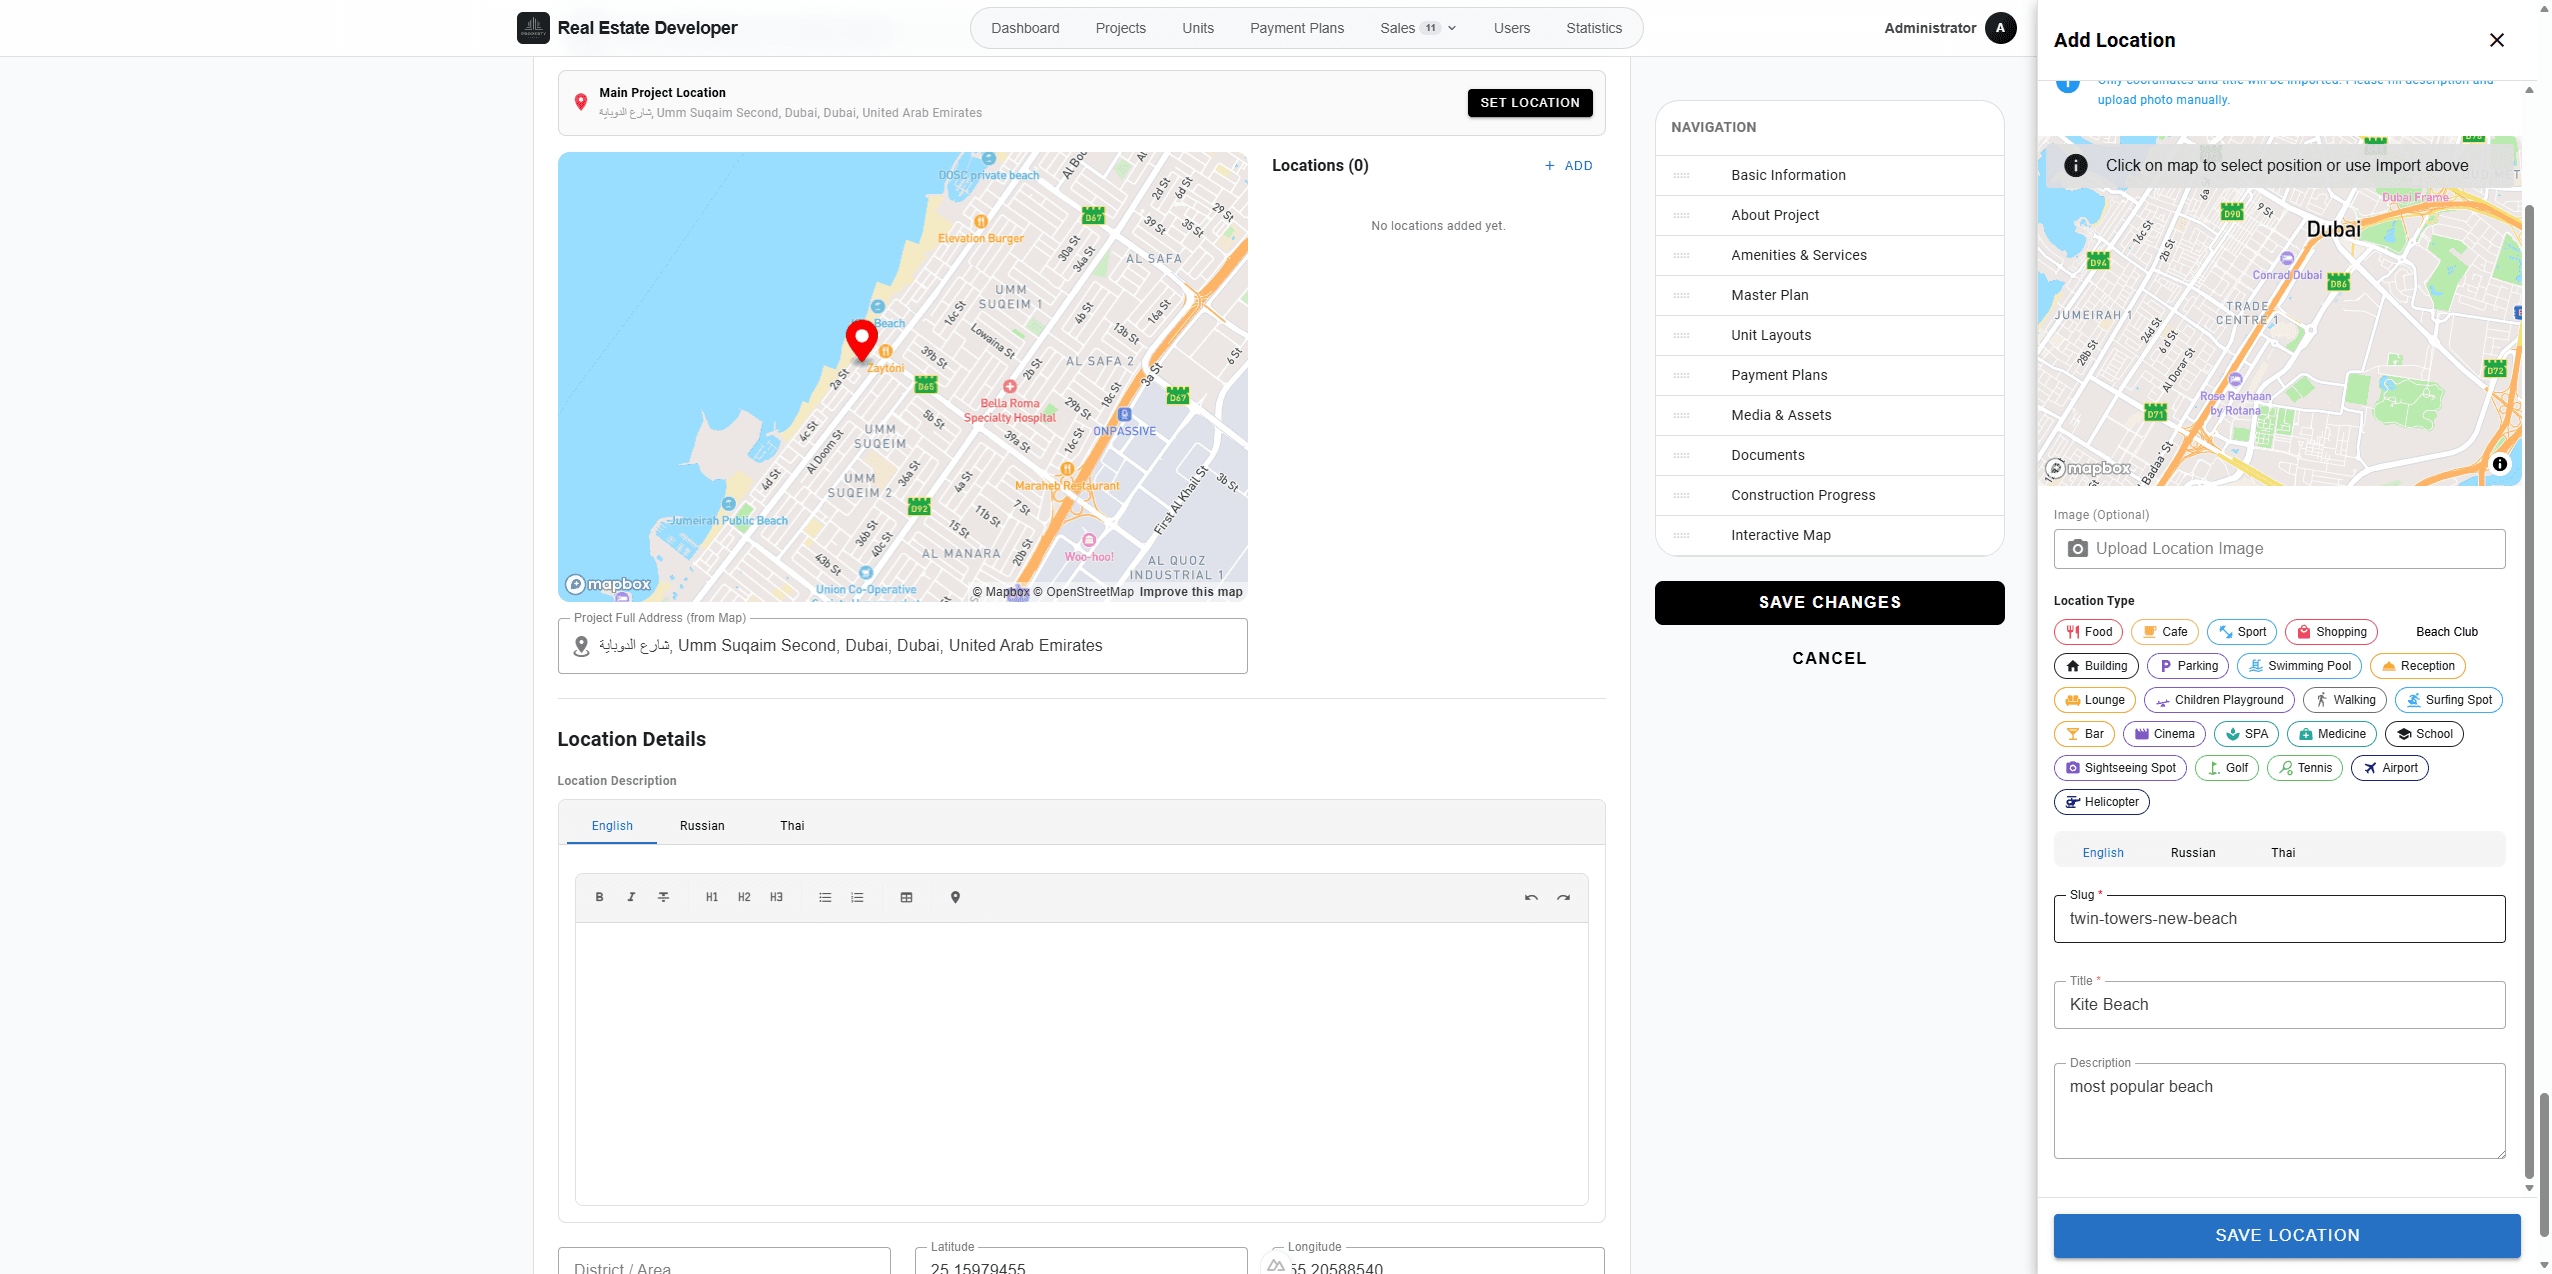Select Cafe location type chip

pyautogui.click(x=2164, y=632)
